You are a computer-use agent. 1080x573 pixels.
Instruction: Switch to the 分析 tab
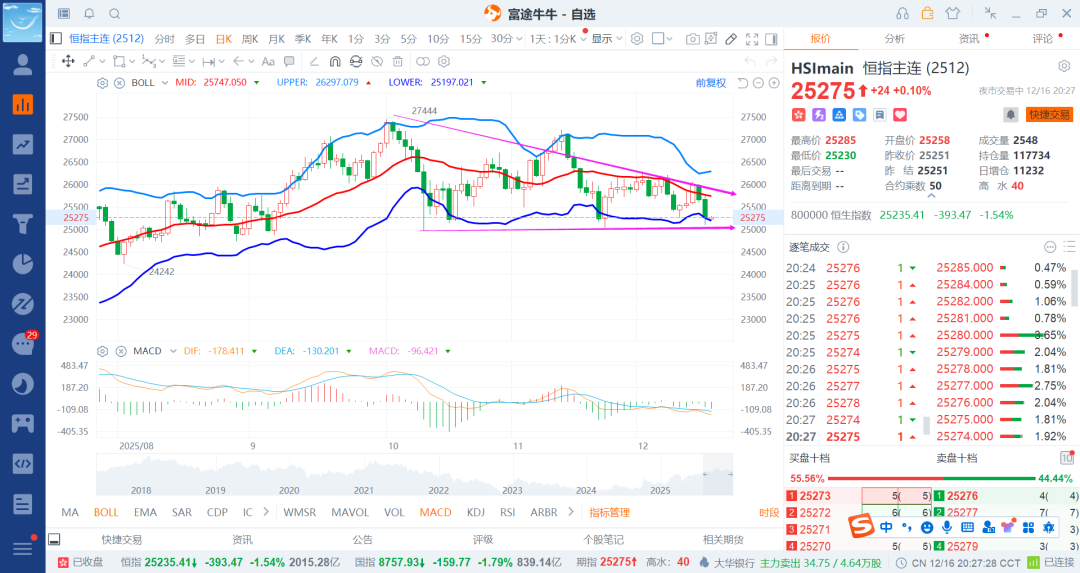tap(894, 39)
